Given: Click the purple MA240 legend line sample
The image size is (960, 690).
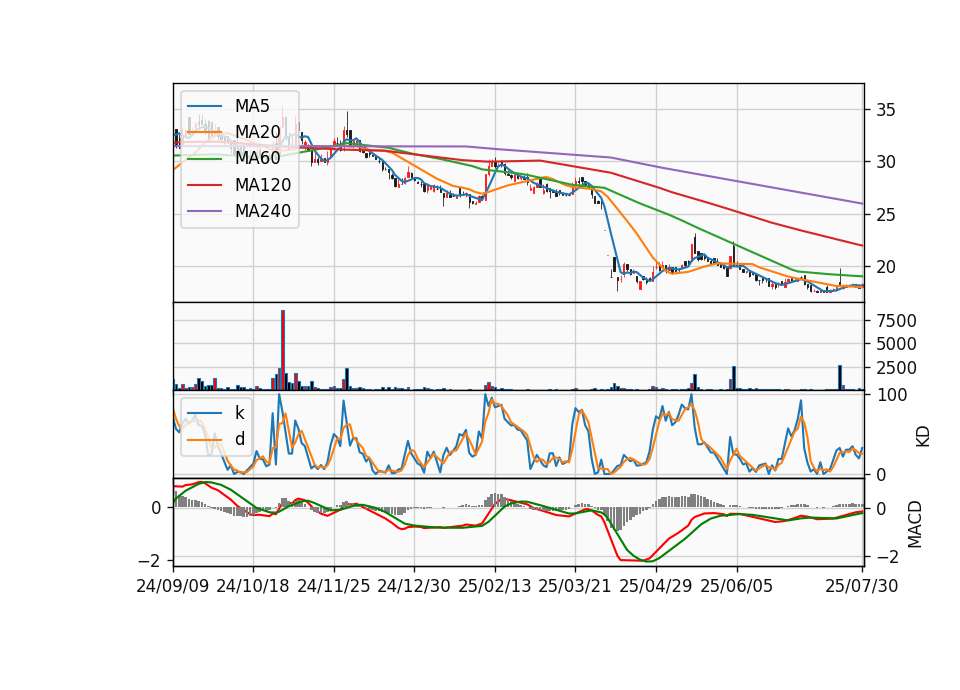Looking at the screenshot, I should [204, 211].
